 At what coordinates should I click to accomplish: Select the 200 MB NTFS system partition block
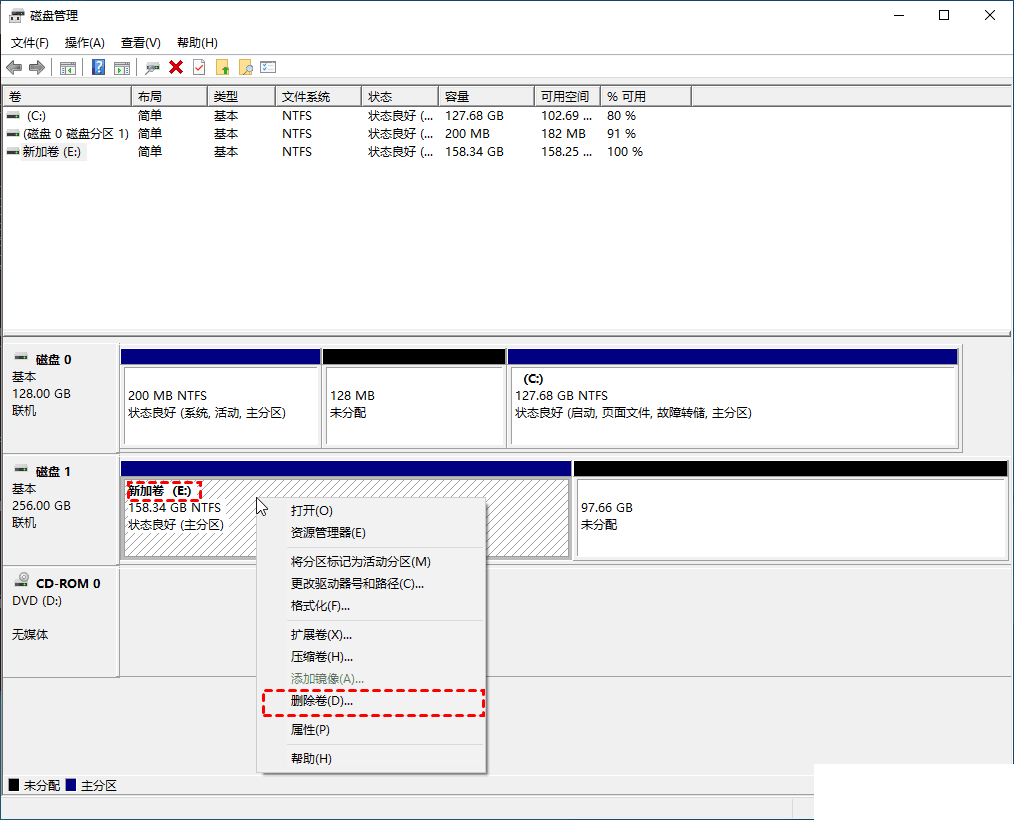[221, 397]
